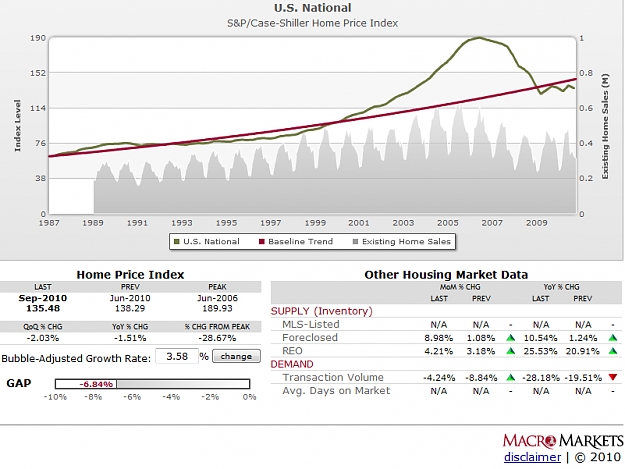Click the MacroMarkets logo

(x=562, y=441)
